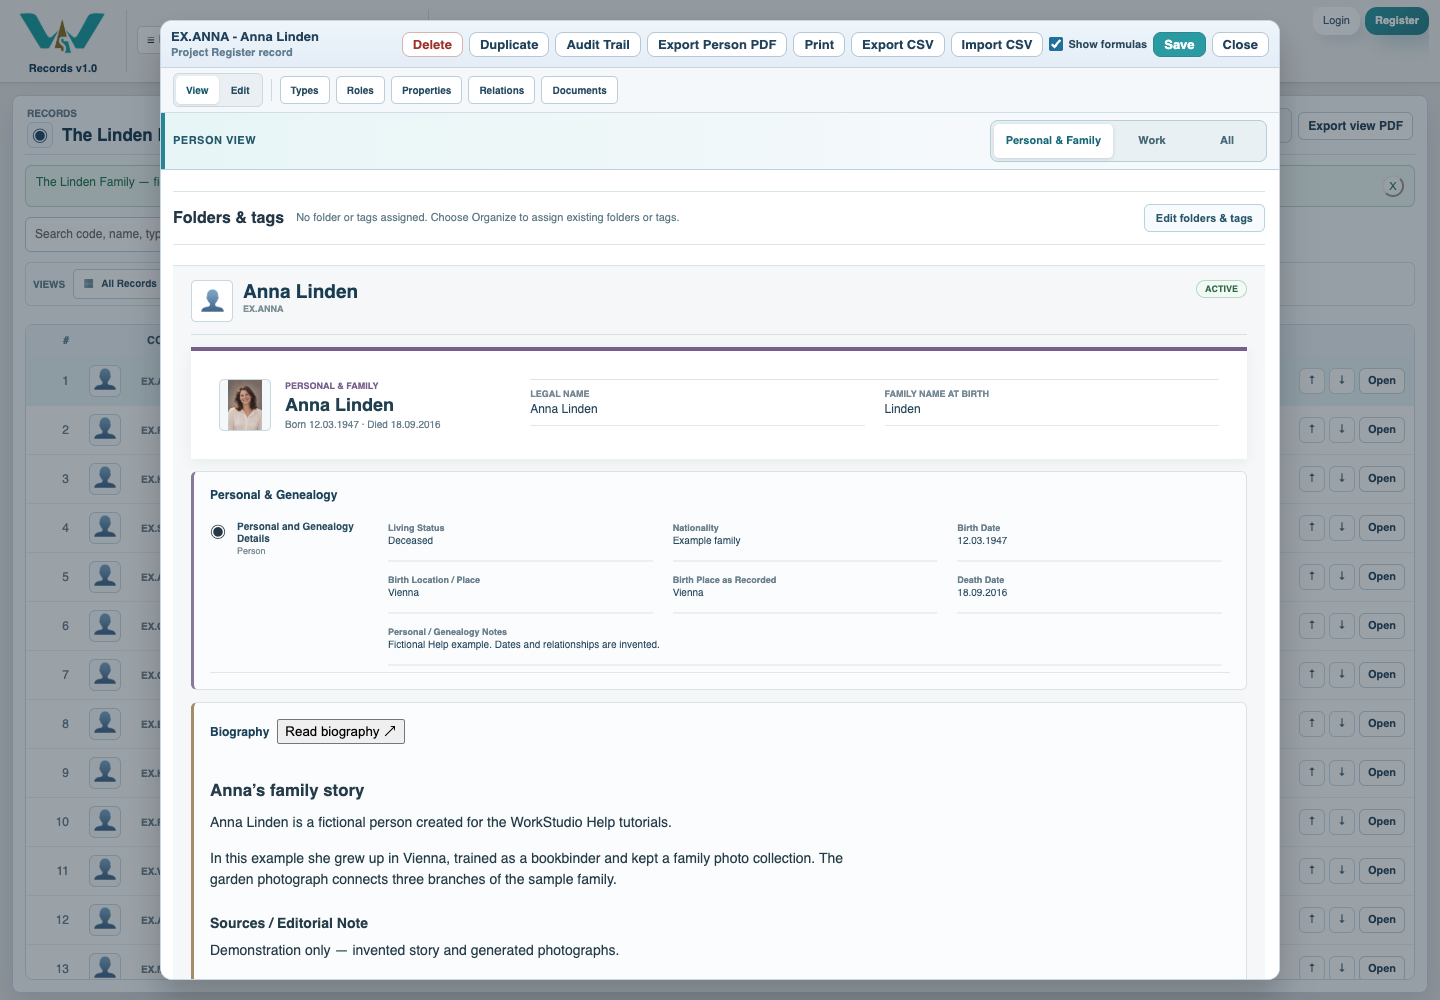Click the Register button in the background page
Viewport: 1440px width, 1000px height.
tap(1397, 21)
